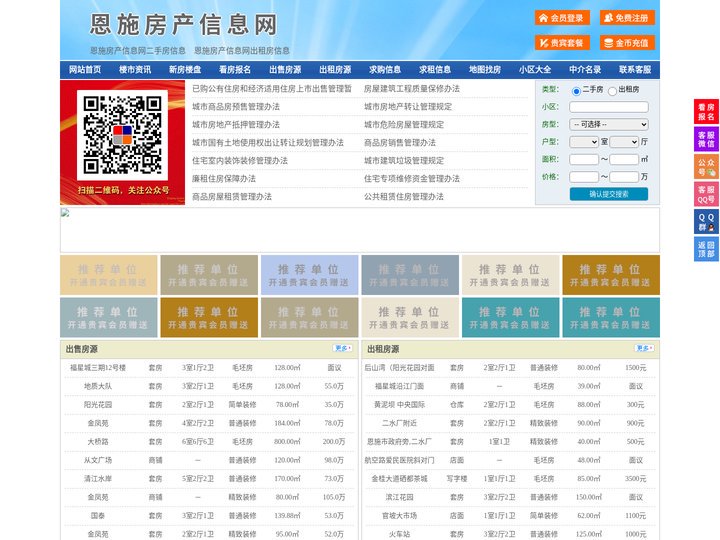The image size is (720, 540).
Task: Open the 中介名录 menu item
Action: [585, 70]
